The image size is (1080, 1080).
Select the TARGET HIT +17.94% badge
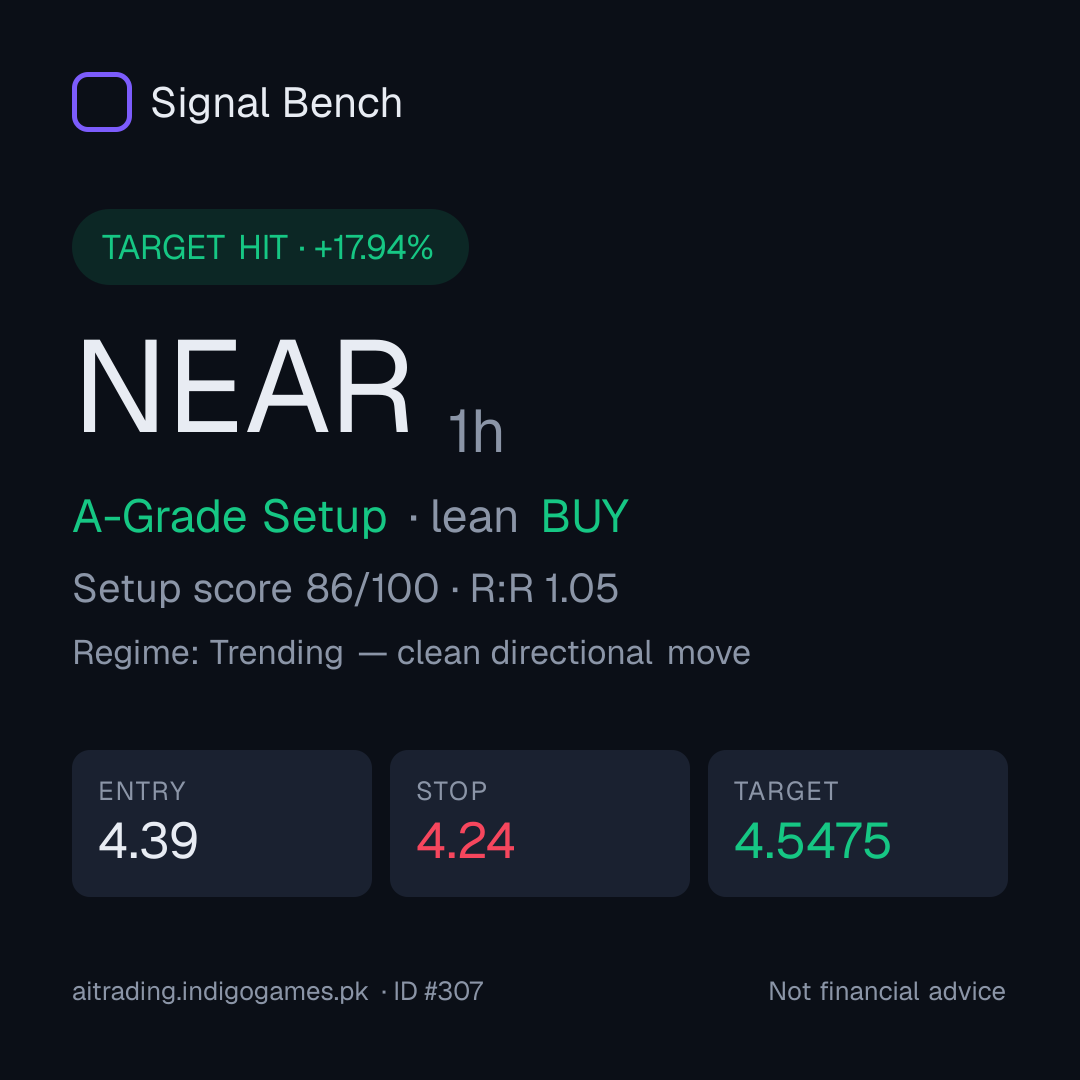270,247
